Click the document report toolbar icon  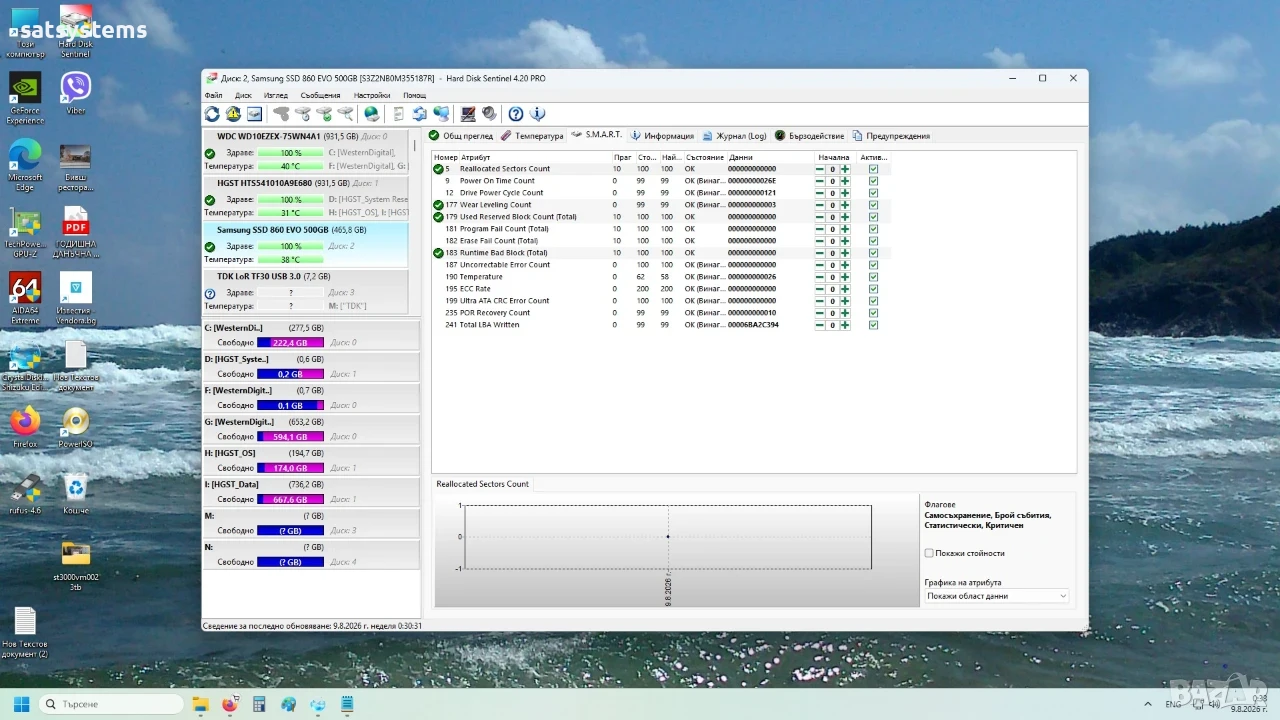(398, 114)
